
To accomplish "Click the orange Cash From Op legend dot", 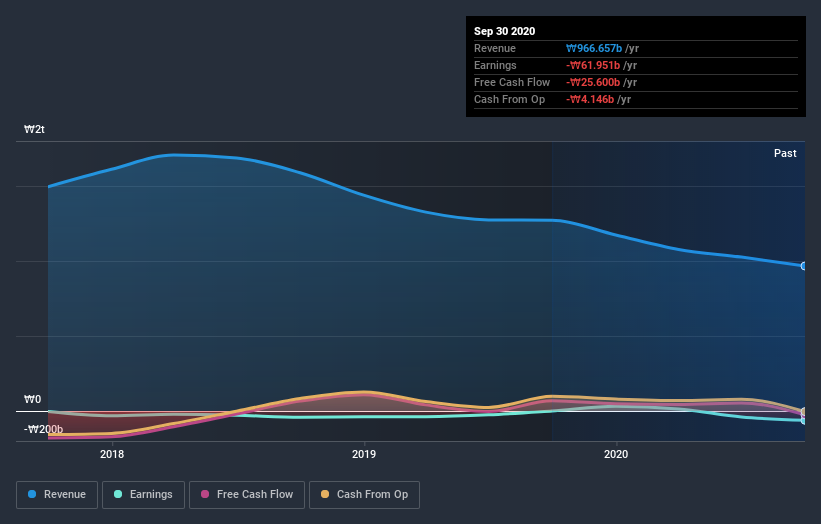I will coord(325,494).
